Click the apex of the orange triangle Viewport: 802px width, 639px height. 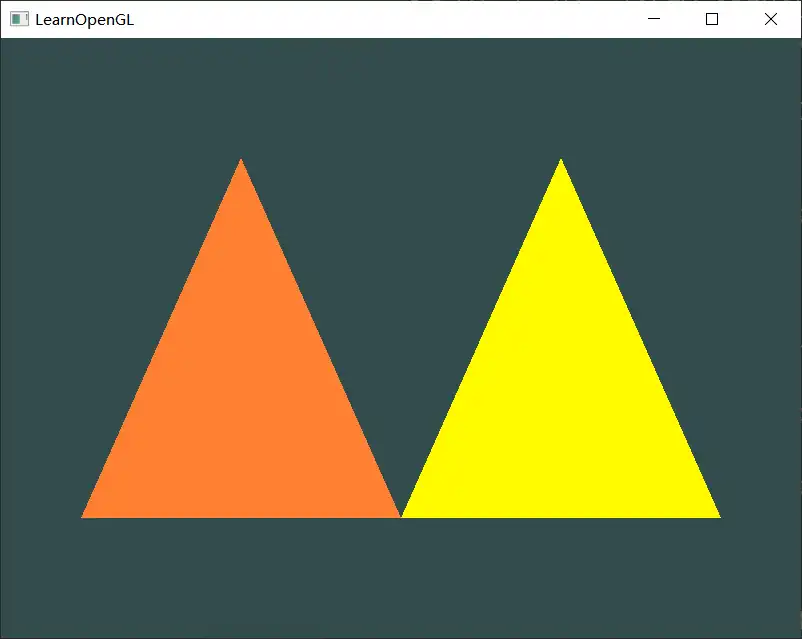pos(241,165)
